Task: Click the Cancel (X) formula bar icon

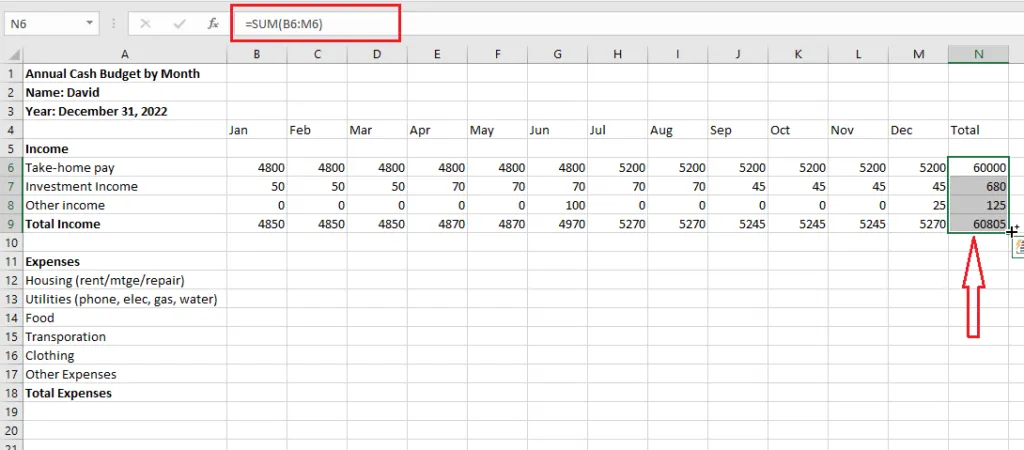Action: click(x=145, y=24)
